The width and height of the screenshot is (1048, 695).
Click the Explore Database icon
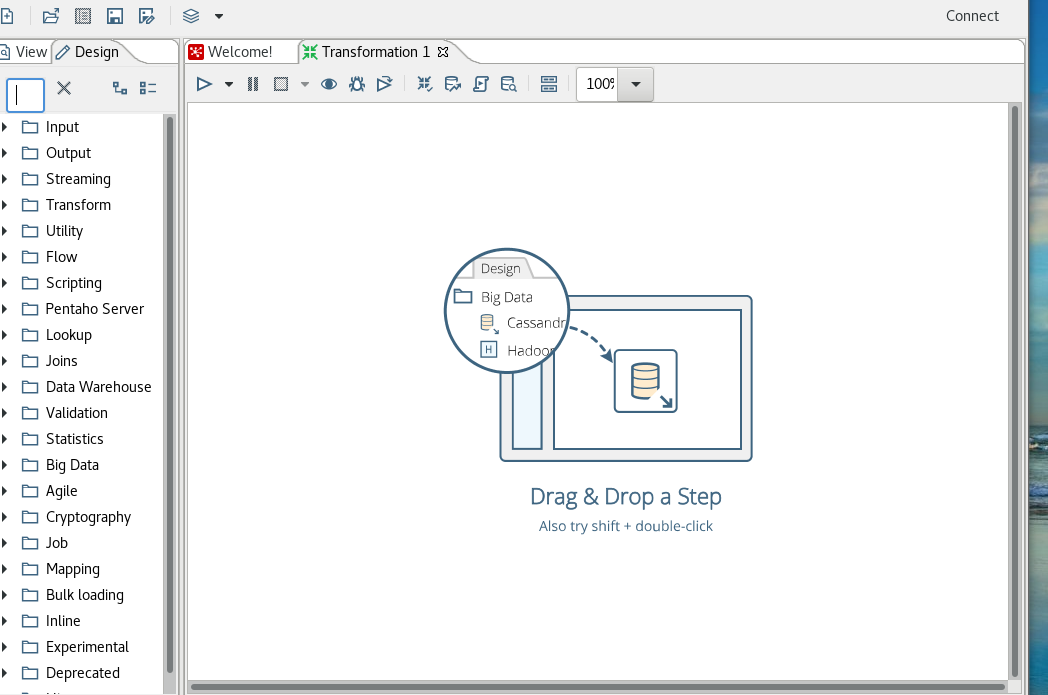point(509,84)
